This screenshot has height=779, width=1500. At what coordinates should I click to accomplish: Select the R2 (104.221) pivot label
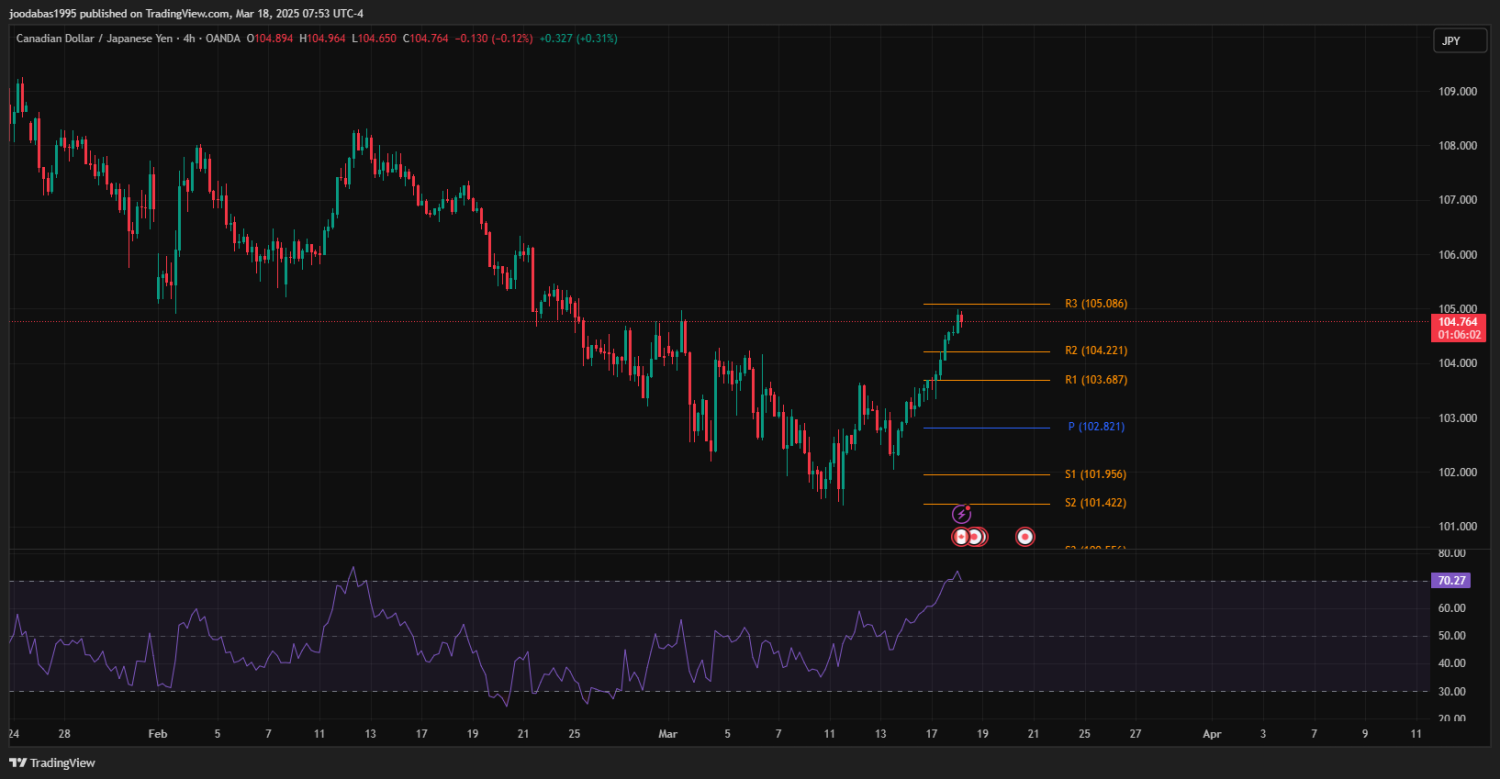[x=1096, y=351]
